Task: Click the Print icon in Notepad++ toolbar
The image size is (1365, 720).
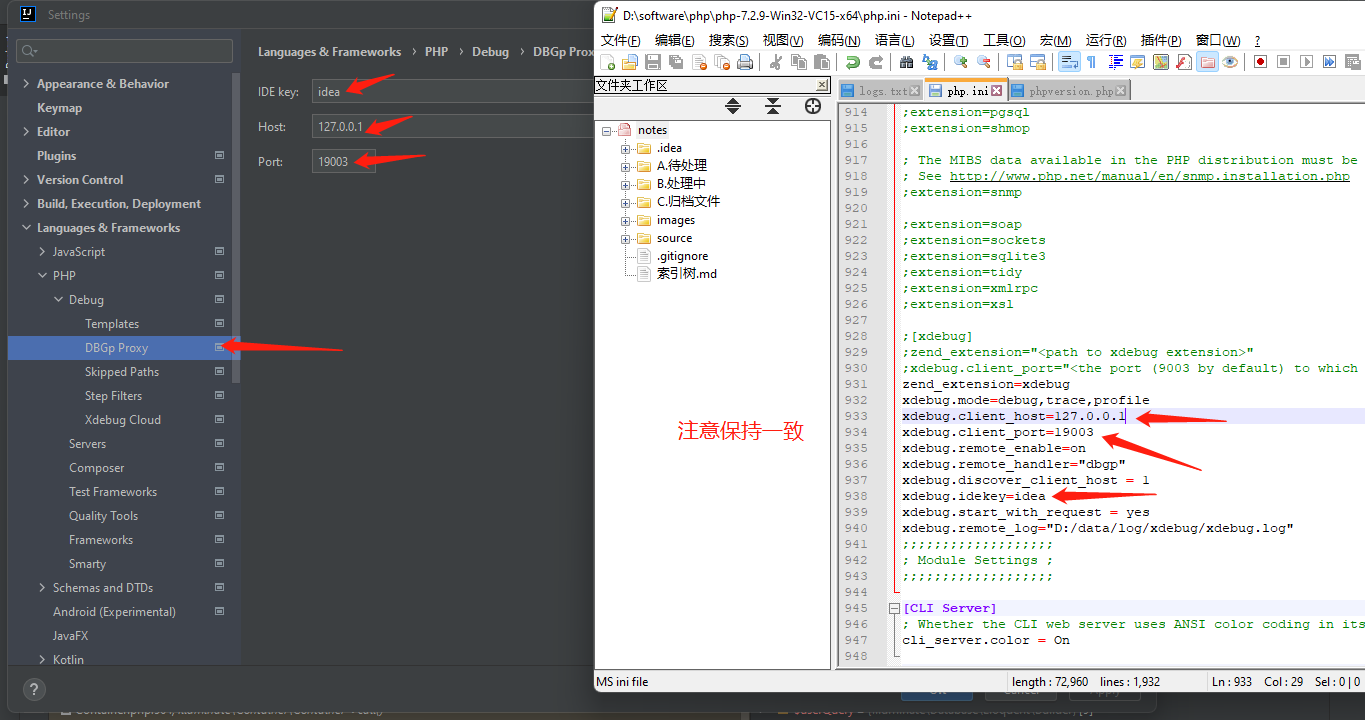Action: click(744, 62)
